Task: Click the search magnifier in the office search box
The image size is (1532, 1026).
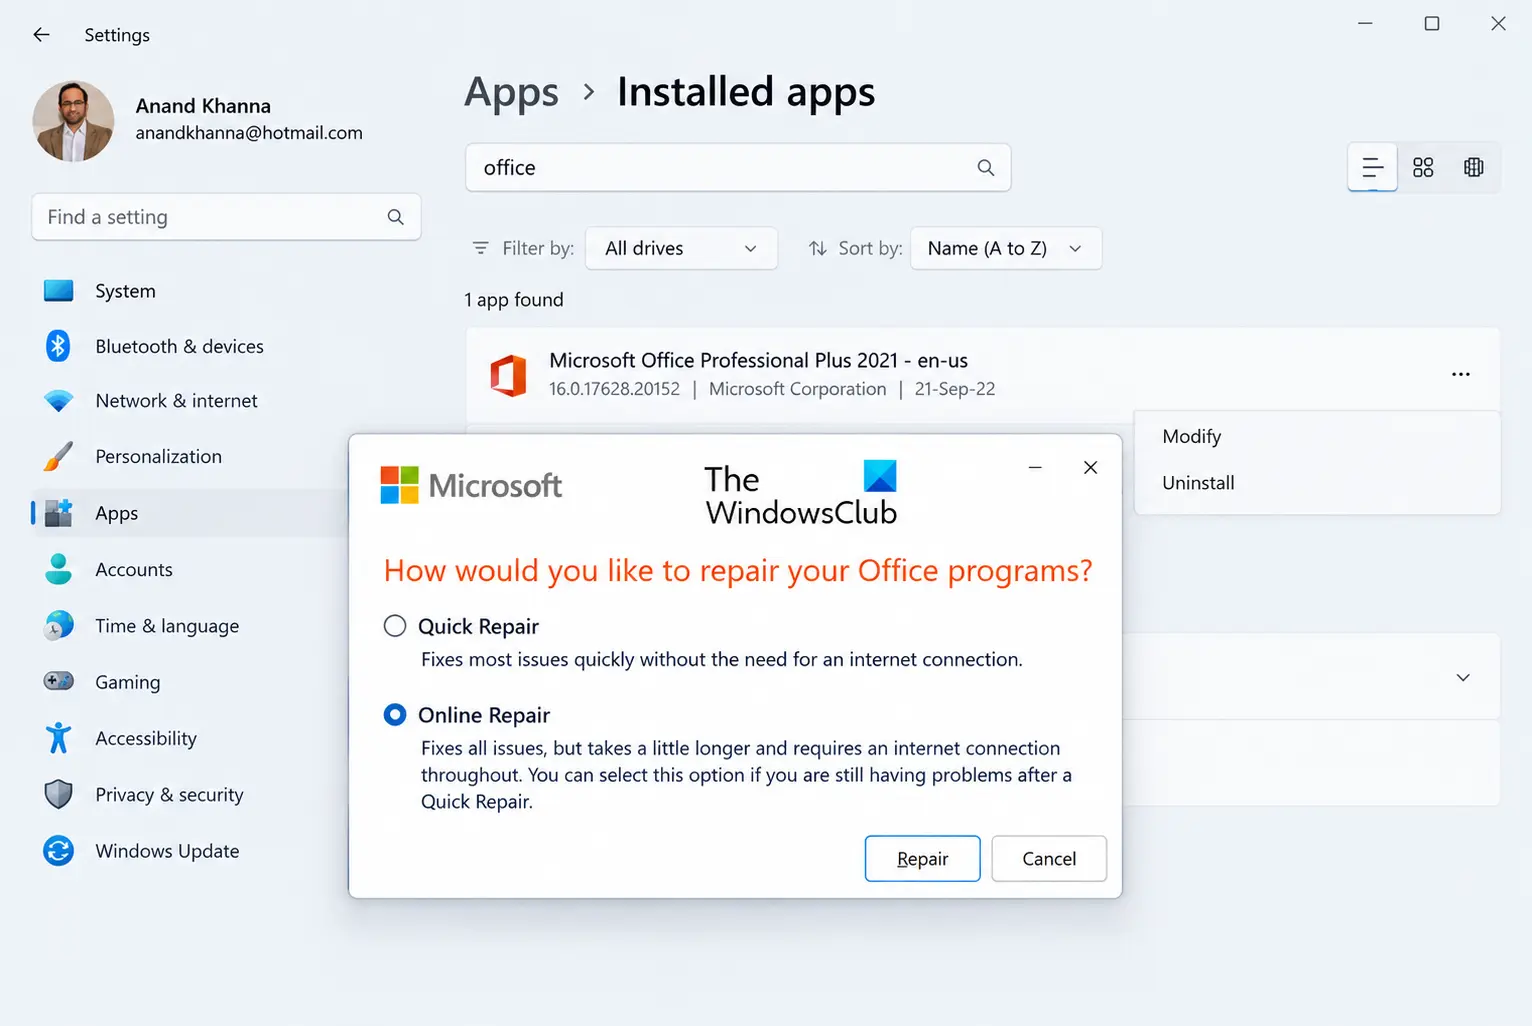Action: click(x=986, y=168)
